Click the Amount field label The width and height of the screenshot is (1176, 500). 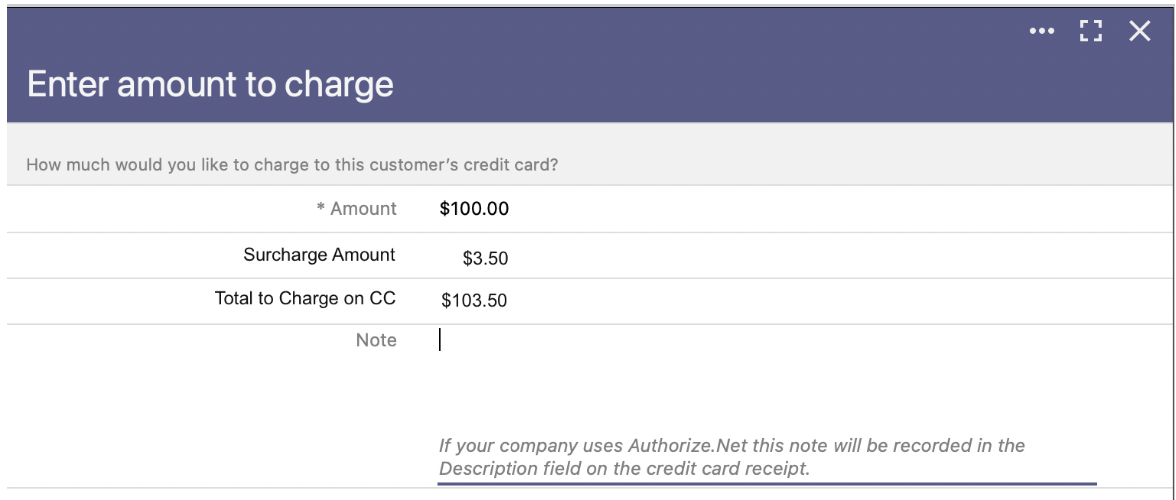point(363,208)
